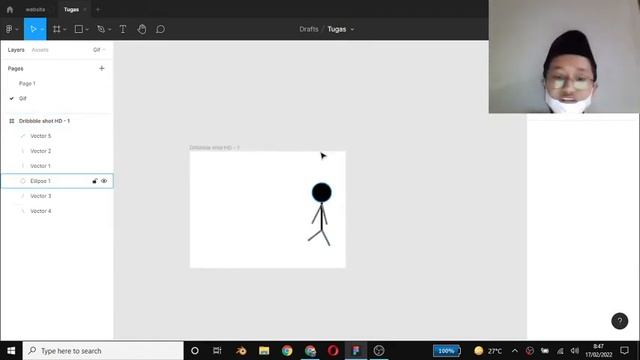The image size is (640, 360).
Task: Open OBS Studio from the taskbar
Action: click(x=379, y=351)
